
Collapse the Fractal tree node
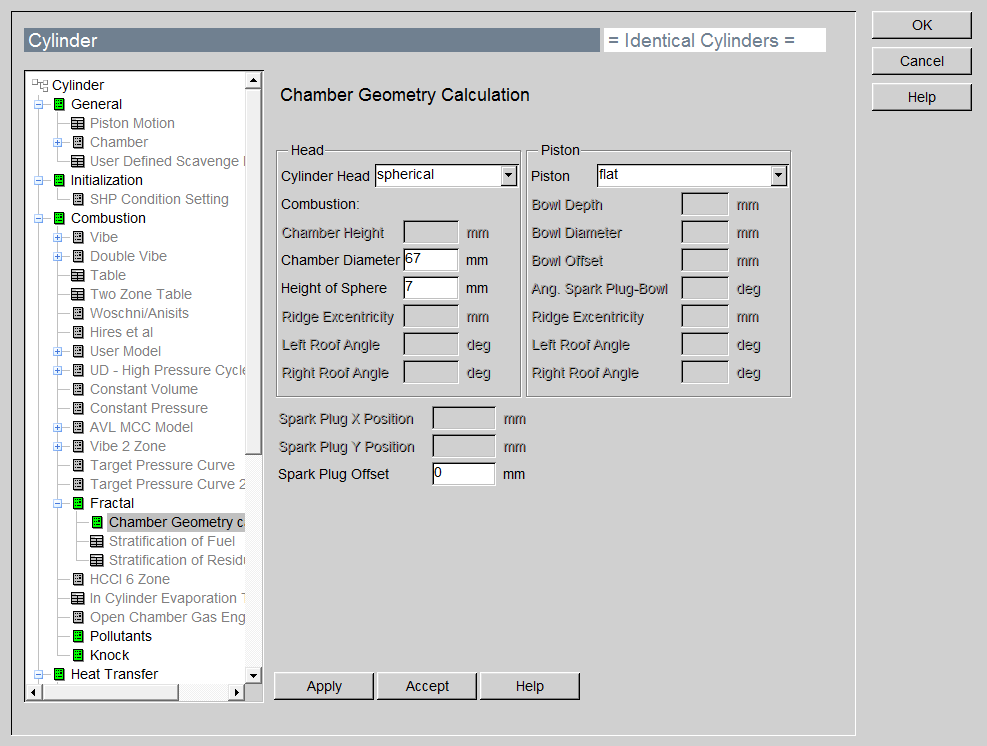tap(57, 503)
